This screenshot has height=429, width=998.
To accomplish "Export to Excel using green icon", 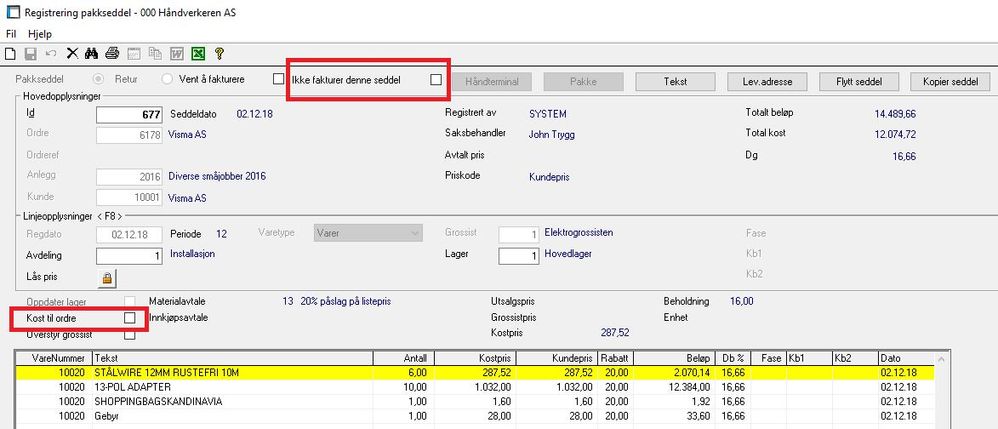I will click(198, 53).
